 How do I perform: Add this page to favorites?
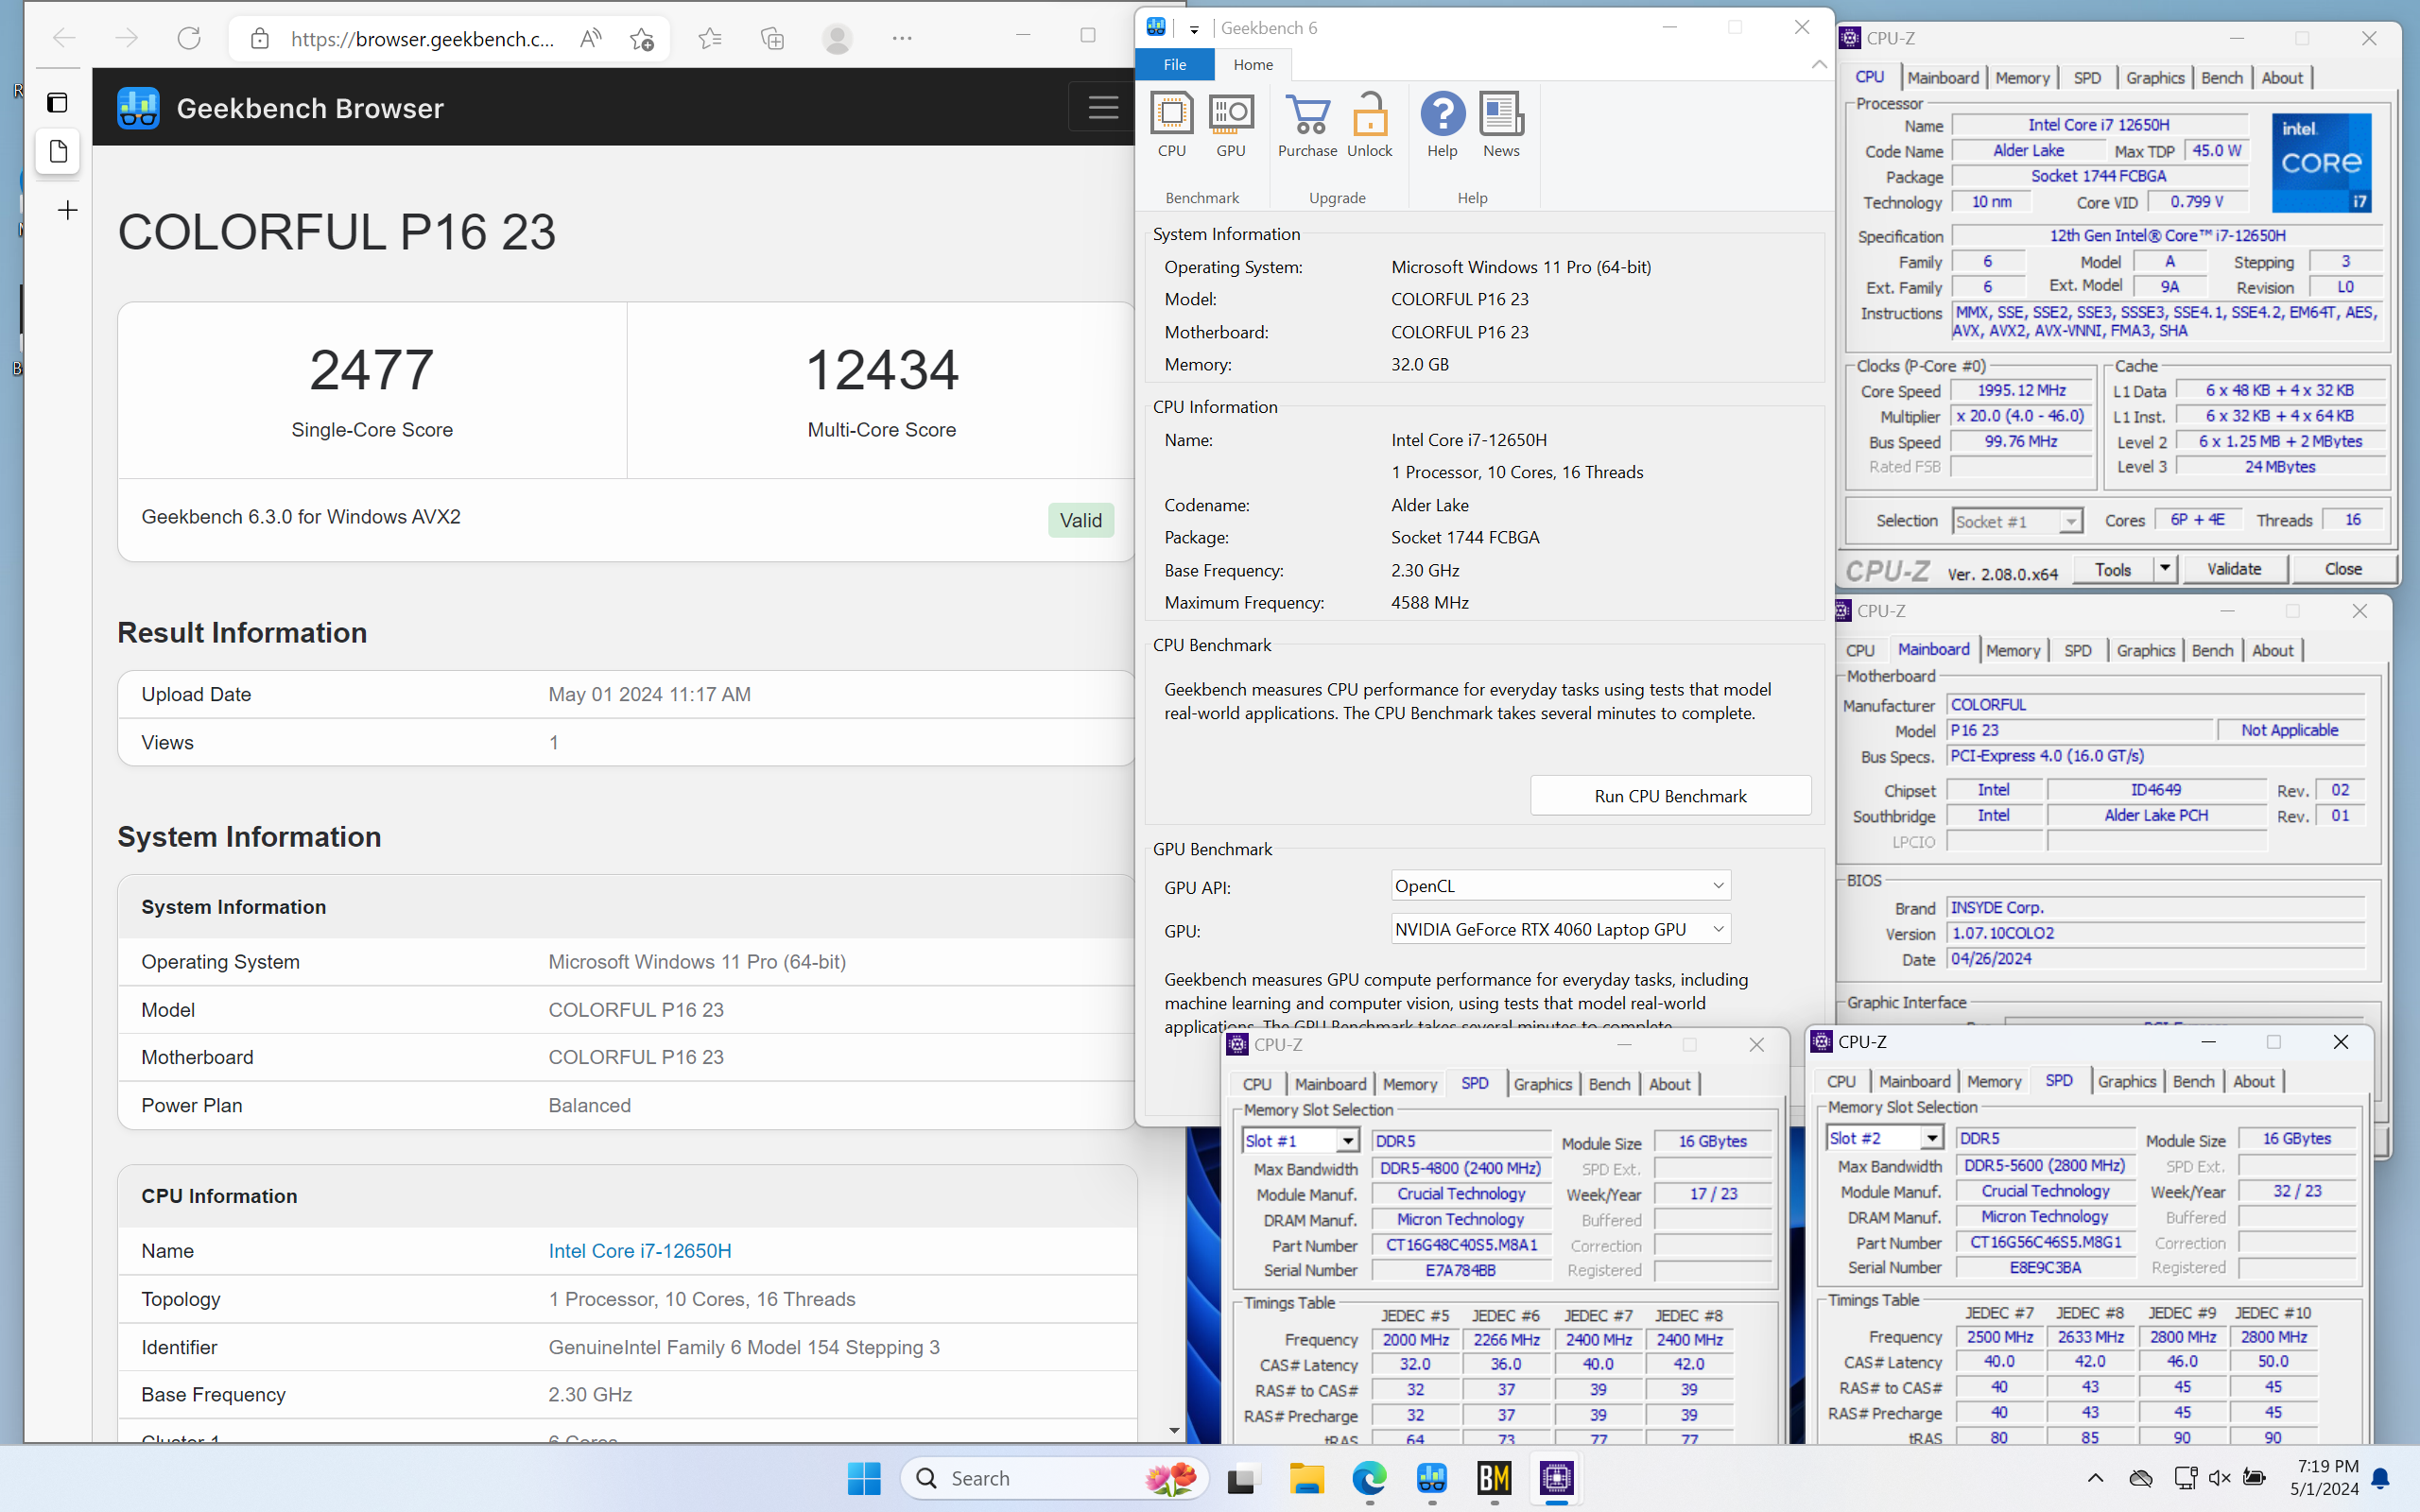coord(642,38)
